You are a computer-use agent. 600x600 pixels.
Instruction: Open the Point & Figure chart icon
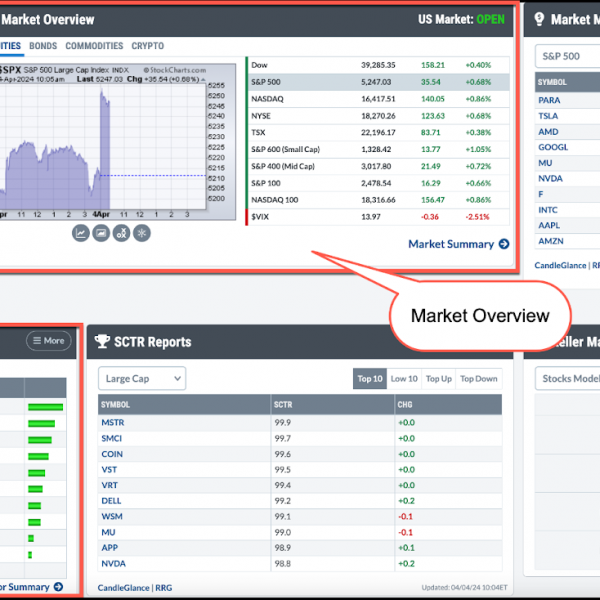pyautogui.click(x=121, y=233)
